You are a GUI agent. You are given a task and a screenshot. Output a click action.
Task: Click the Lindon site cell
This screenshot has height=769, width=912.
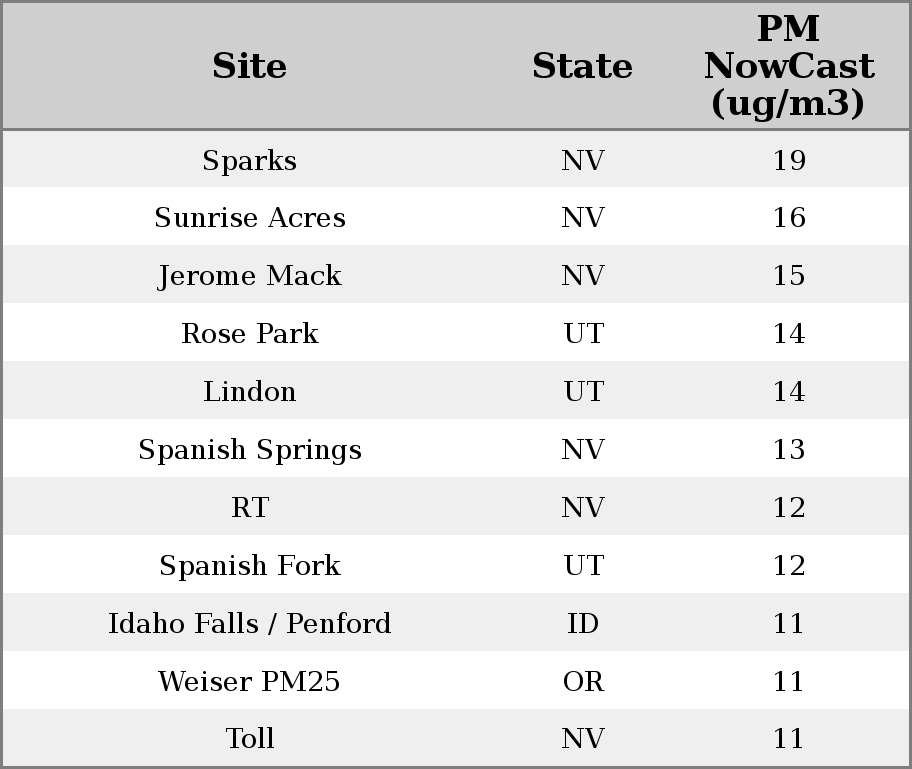[x=250, y=392]
